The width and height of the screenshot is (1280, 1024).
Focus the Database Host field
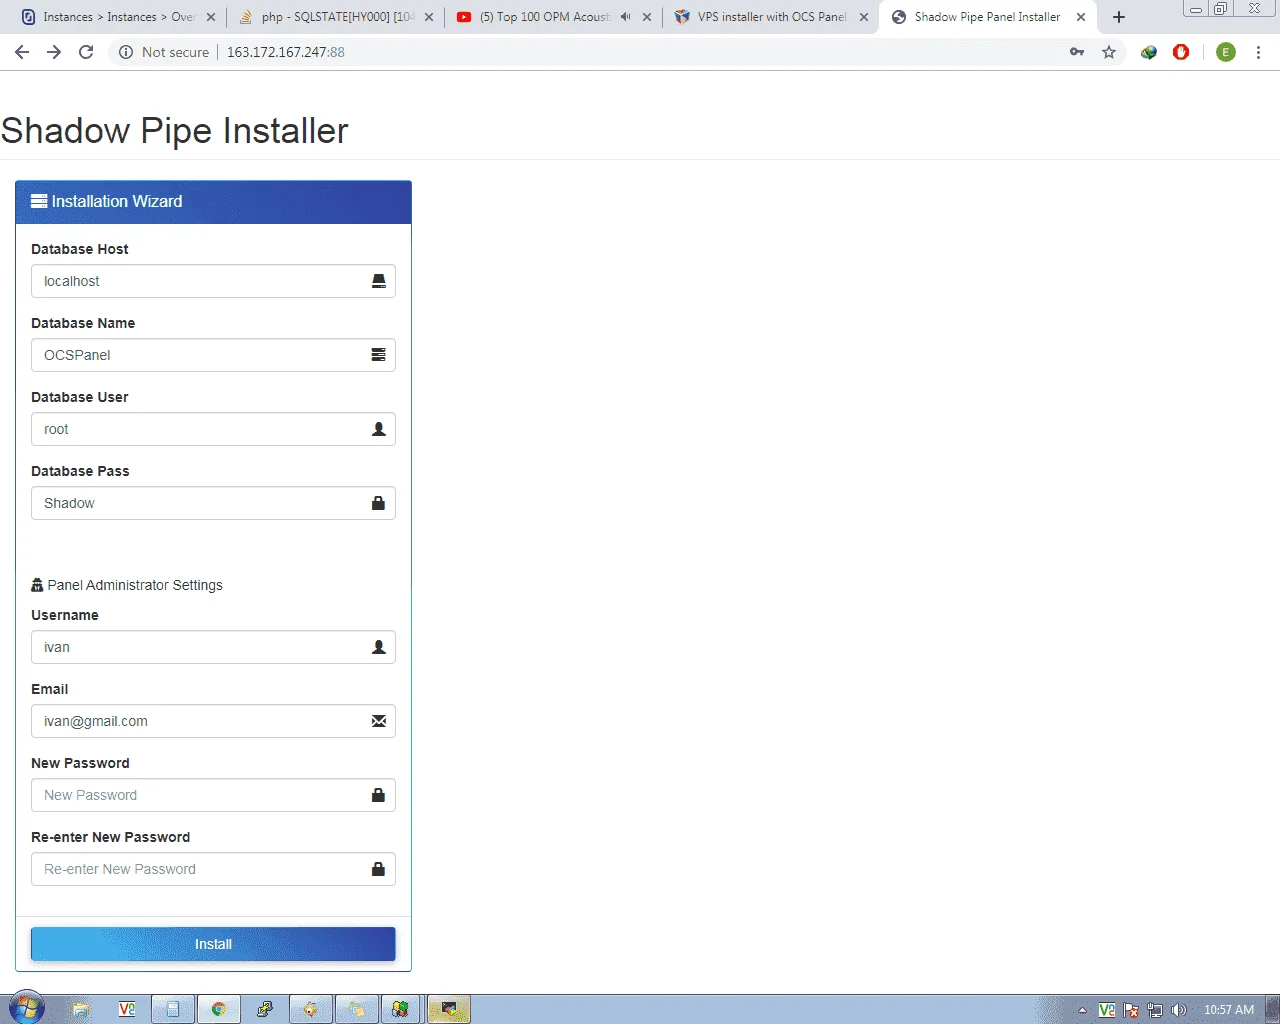click(x=213, y=281)
